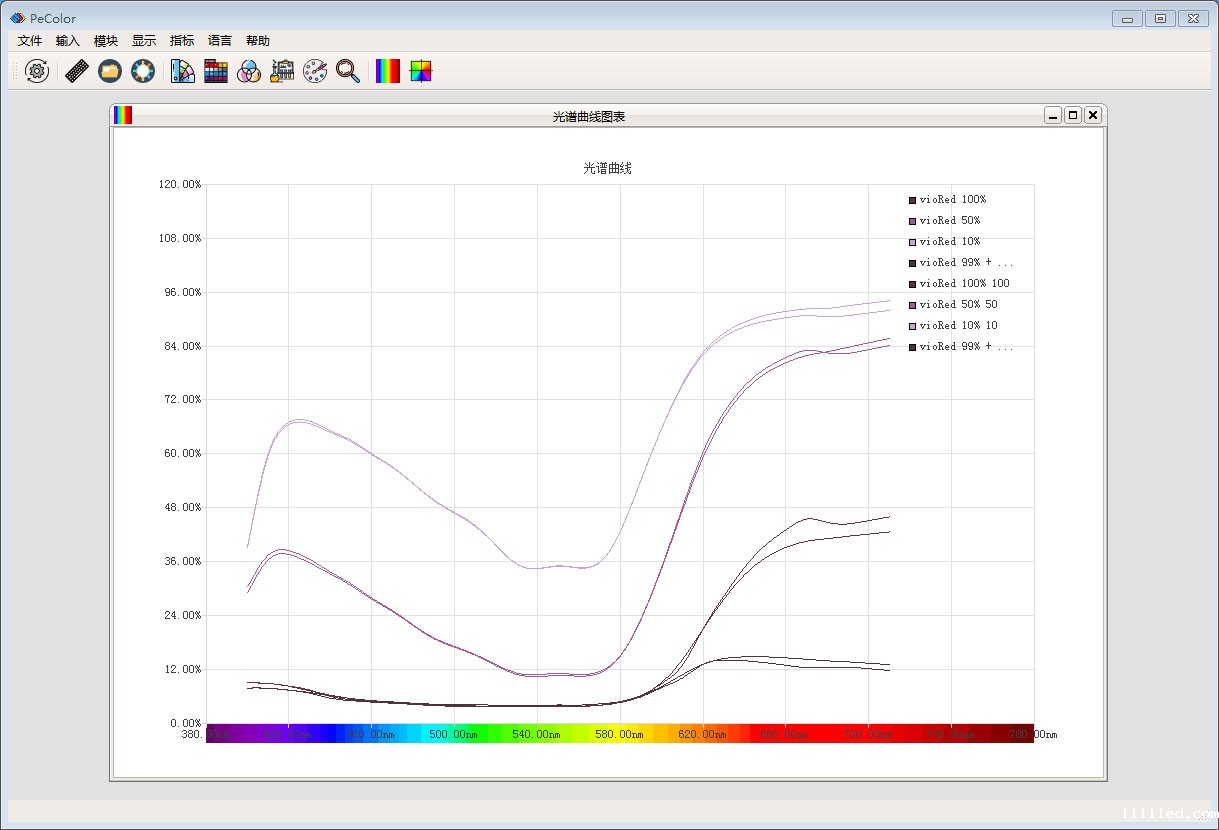Click the black keyboard toolbar icon

77,71
